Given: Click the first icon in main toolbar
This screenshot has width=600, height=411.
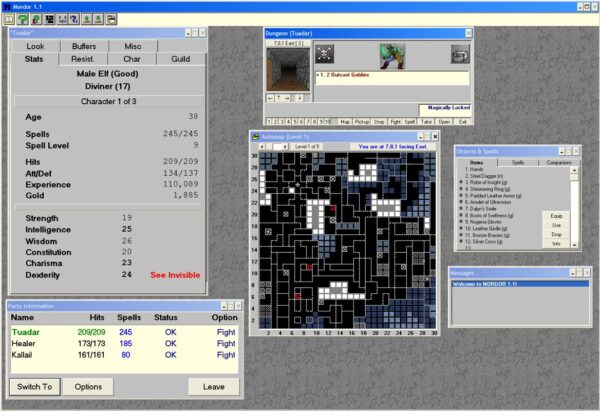Looking at the screenshot, I should click(x=8, y=19).
